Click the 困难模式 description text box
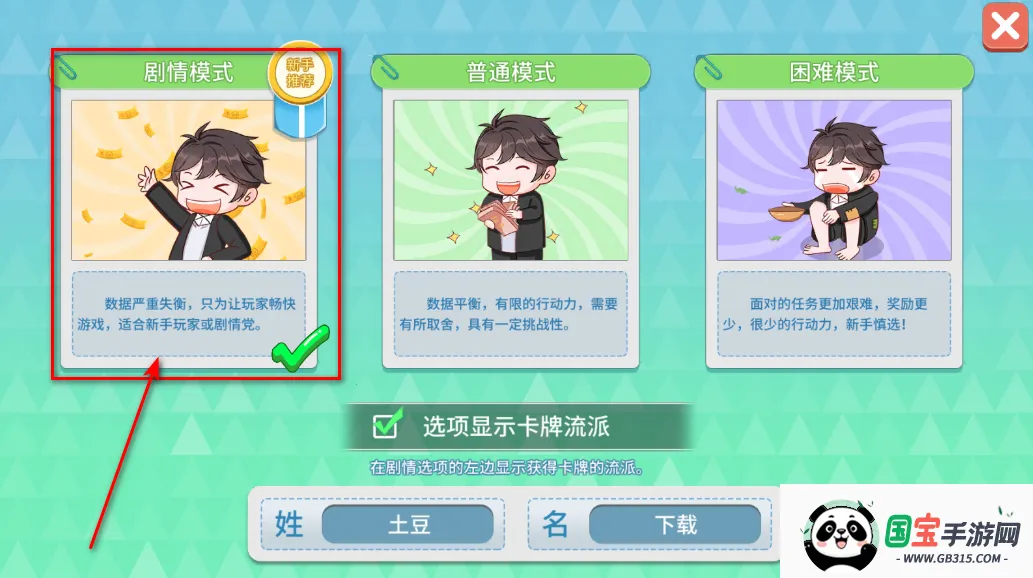 tap(834, 314)
